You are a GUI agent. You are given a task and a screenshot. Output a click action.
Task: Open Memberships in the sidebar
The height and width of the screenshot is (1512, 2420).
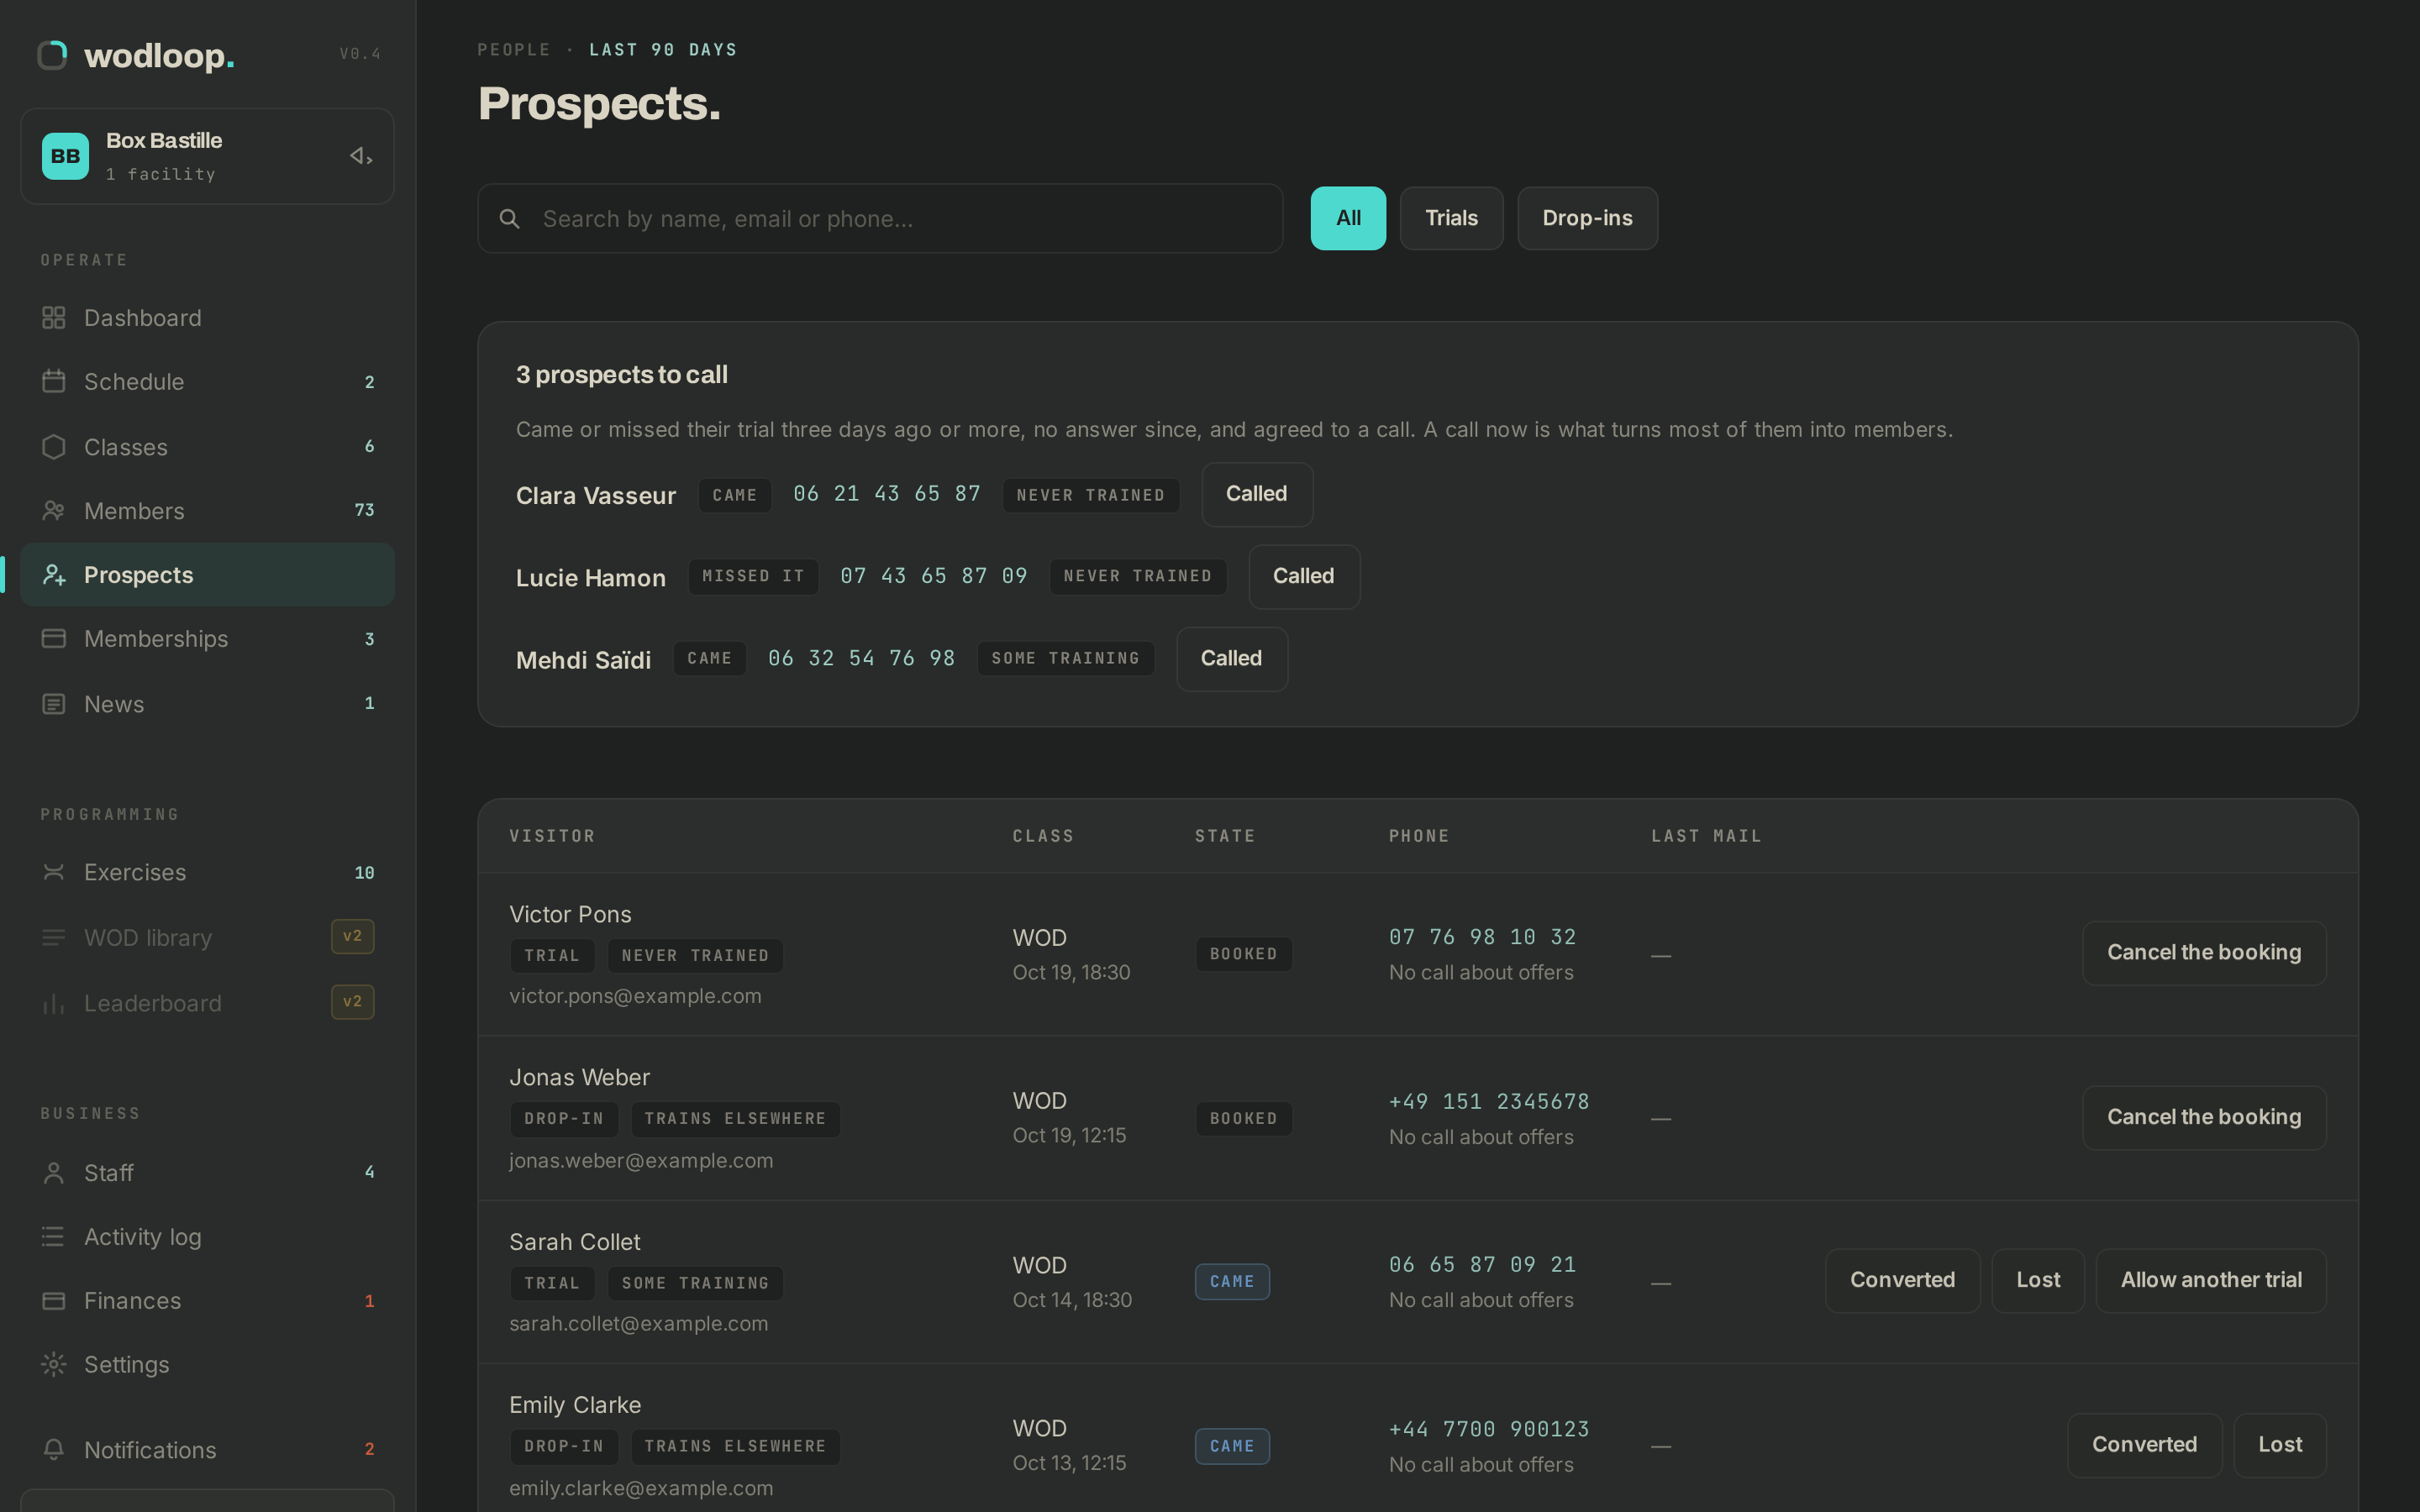207,639
